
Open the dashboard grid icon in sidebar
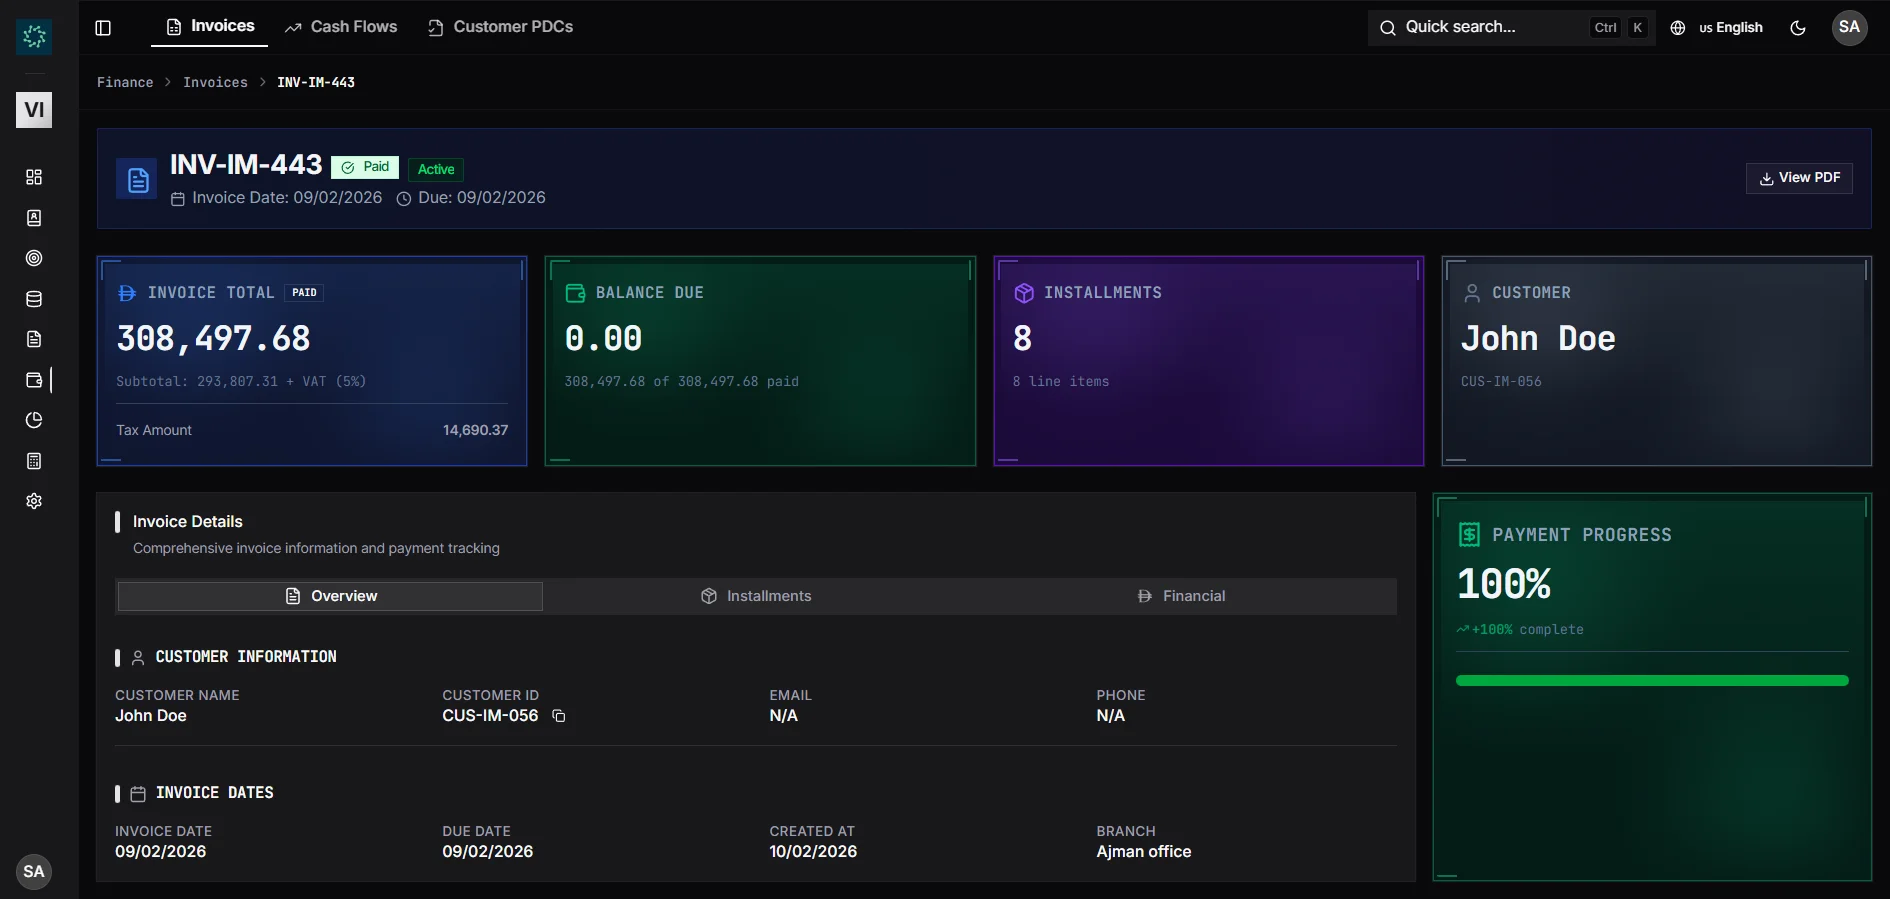click(34, 177)
